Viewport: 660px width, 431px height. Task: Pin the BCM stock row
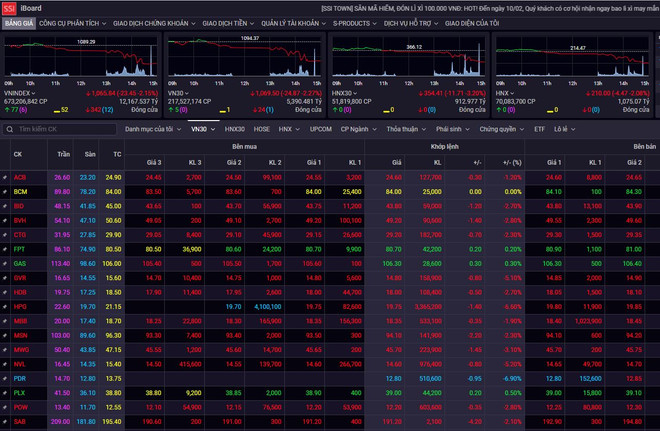pos(6,191)
